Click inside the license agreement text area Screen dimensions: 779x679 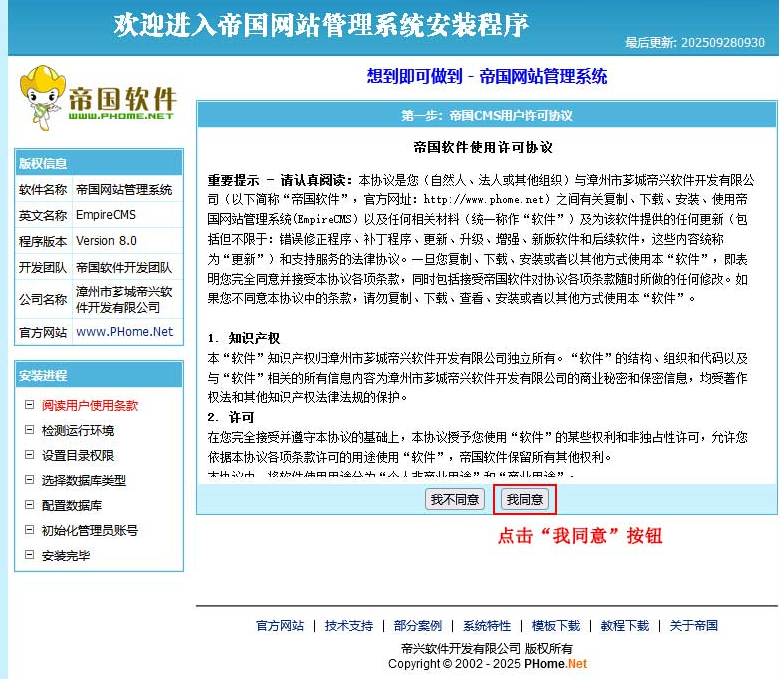coord(486,300)
